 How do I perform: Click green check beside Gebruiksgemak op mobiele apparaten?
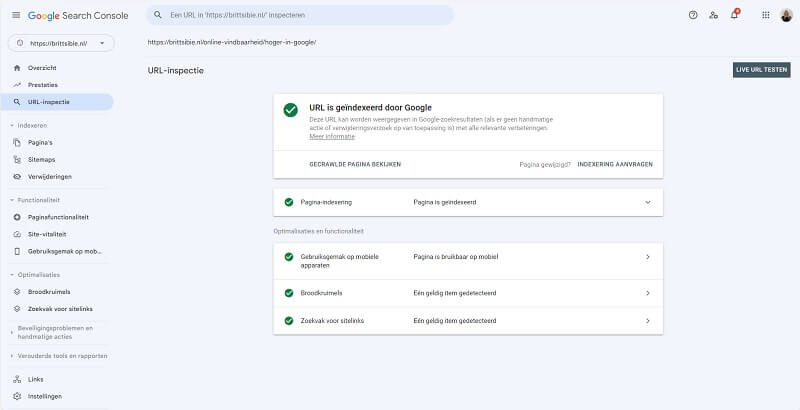click(x=289, y=257)
